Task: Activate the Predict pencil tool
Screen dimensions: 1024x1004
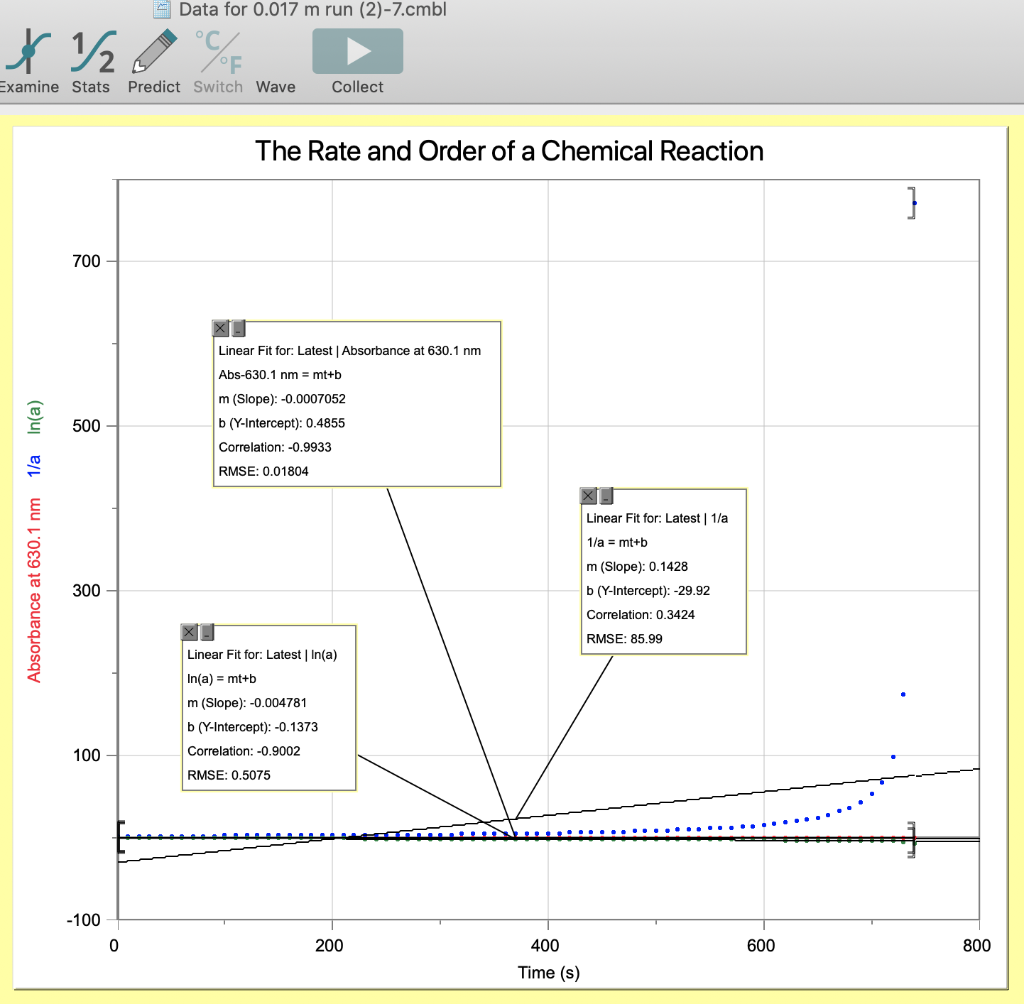Action: (x=154, y=61)
